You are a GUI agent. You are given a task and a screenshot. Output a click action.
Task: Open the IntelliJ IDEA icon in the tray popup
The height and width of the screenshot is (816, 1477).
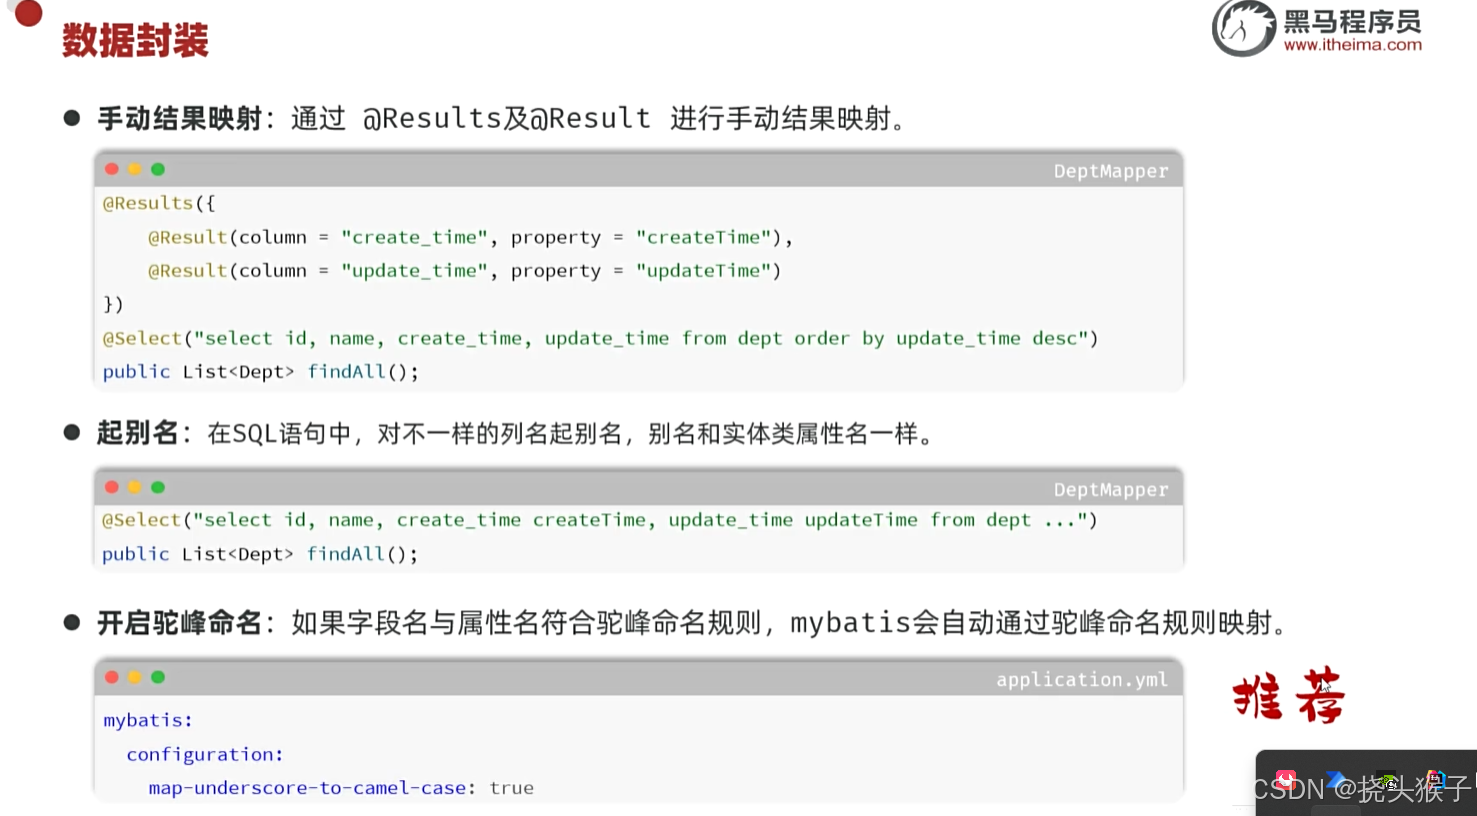click(1435, 781)
